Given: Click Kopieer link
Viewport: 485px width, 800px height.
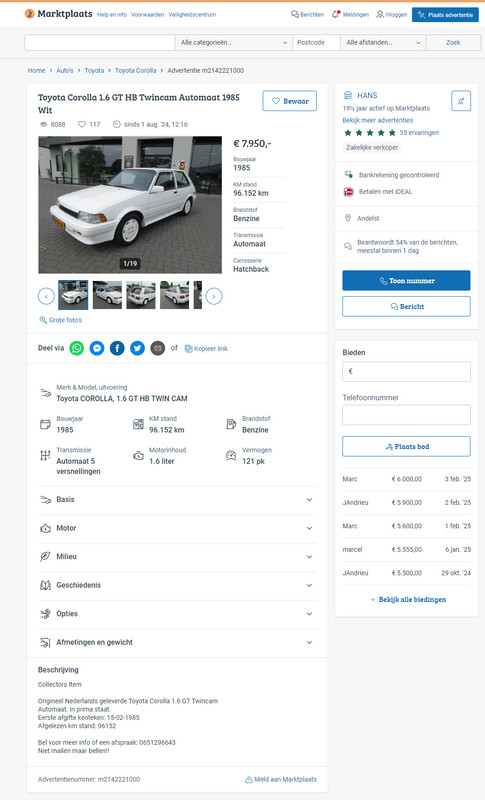Looking at the screenshot, I should point(206,348).
